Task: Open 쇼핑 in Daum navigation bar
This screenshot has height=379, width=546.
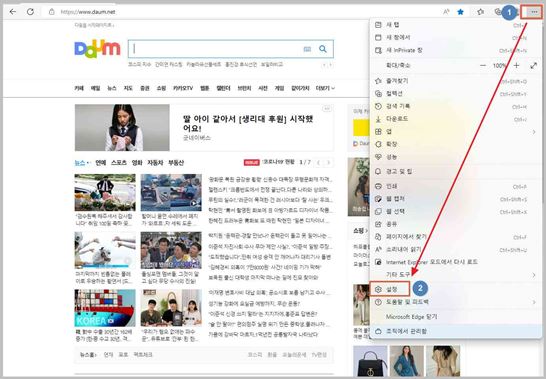Action: [161, 88]
